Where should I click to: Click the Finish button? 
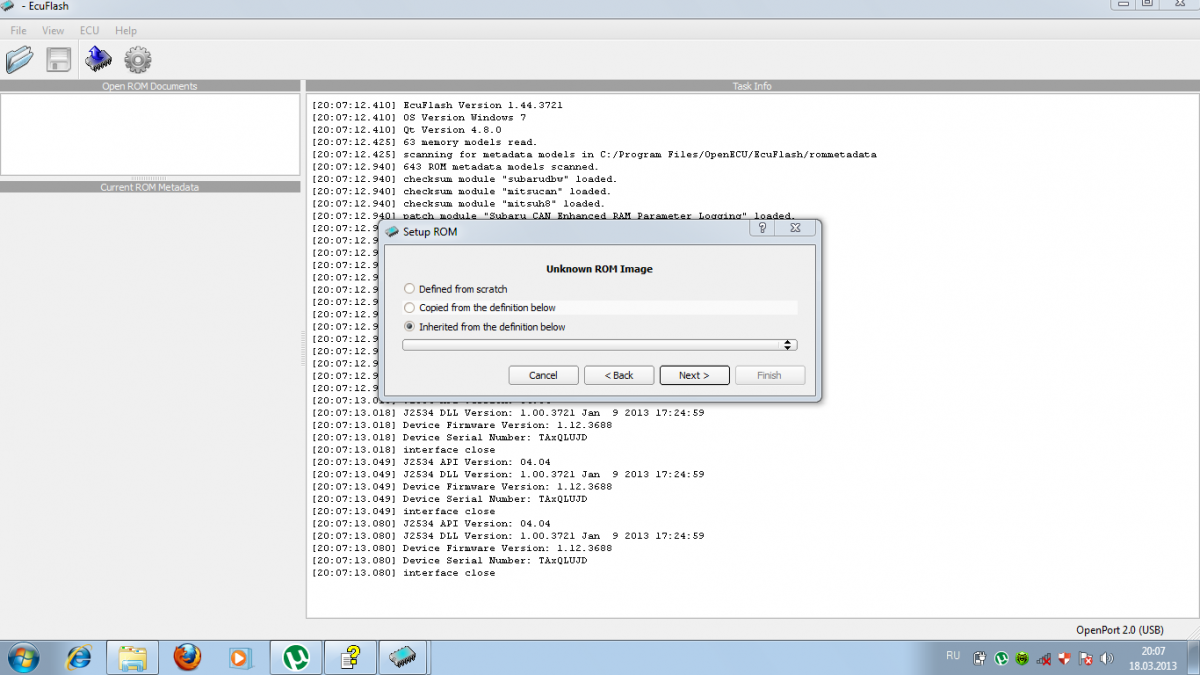[x=770, y=375]
